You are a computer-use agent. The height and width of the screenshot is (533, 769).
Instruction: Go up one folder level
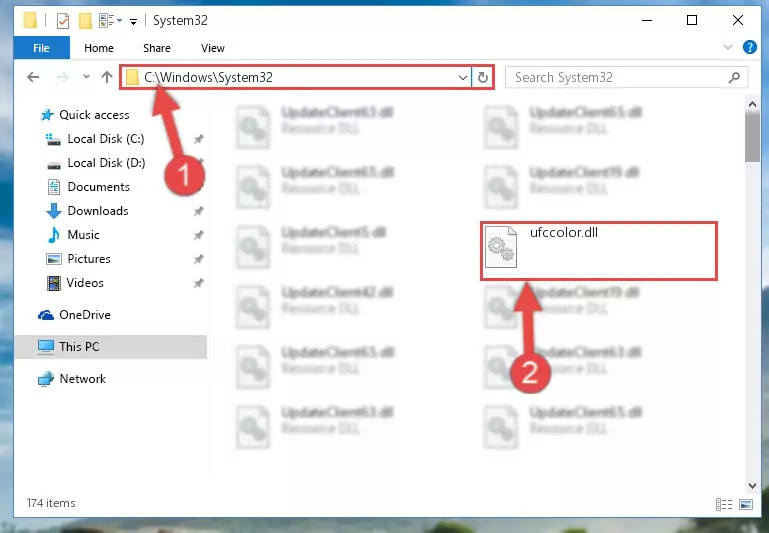coord(107,77)
